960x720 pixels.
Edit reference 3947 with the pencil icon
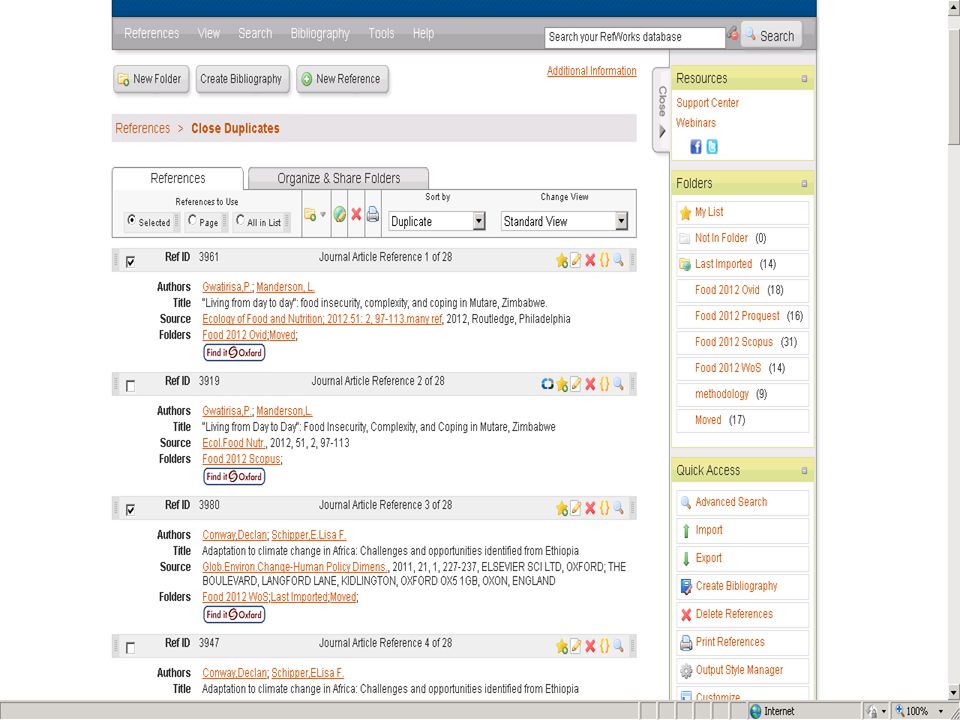point(576,646)
